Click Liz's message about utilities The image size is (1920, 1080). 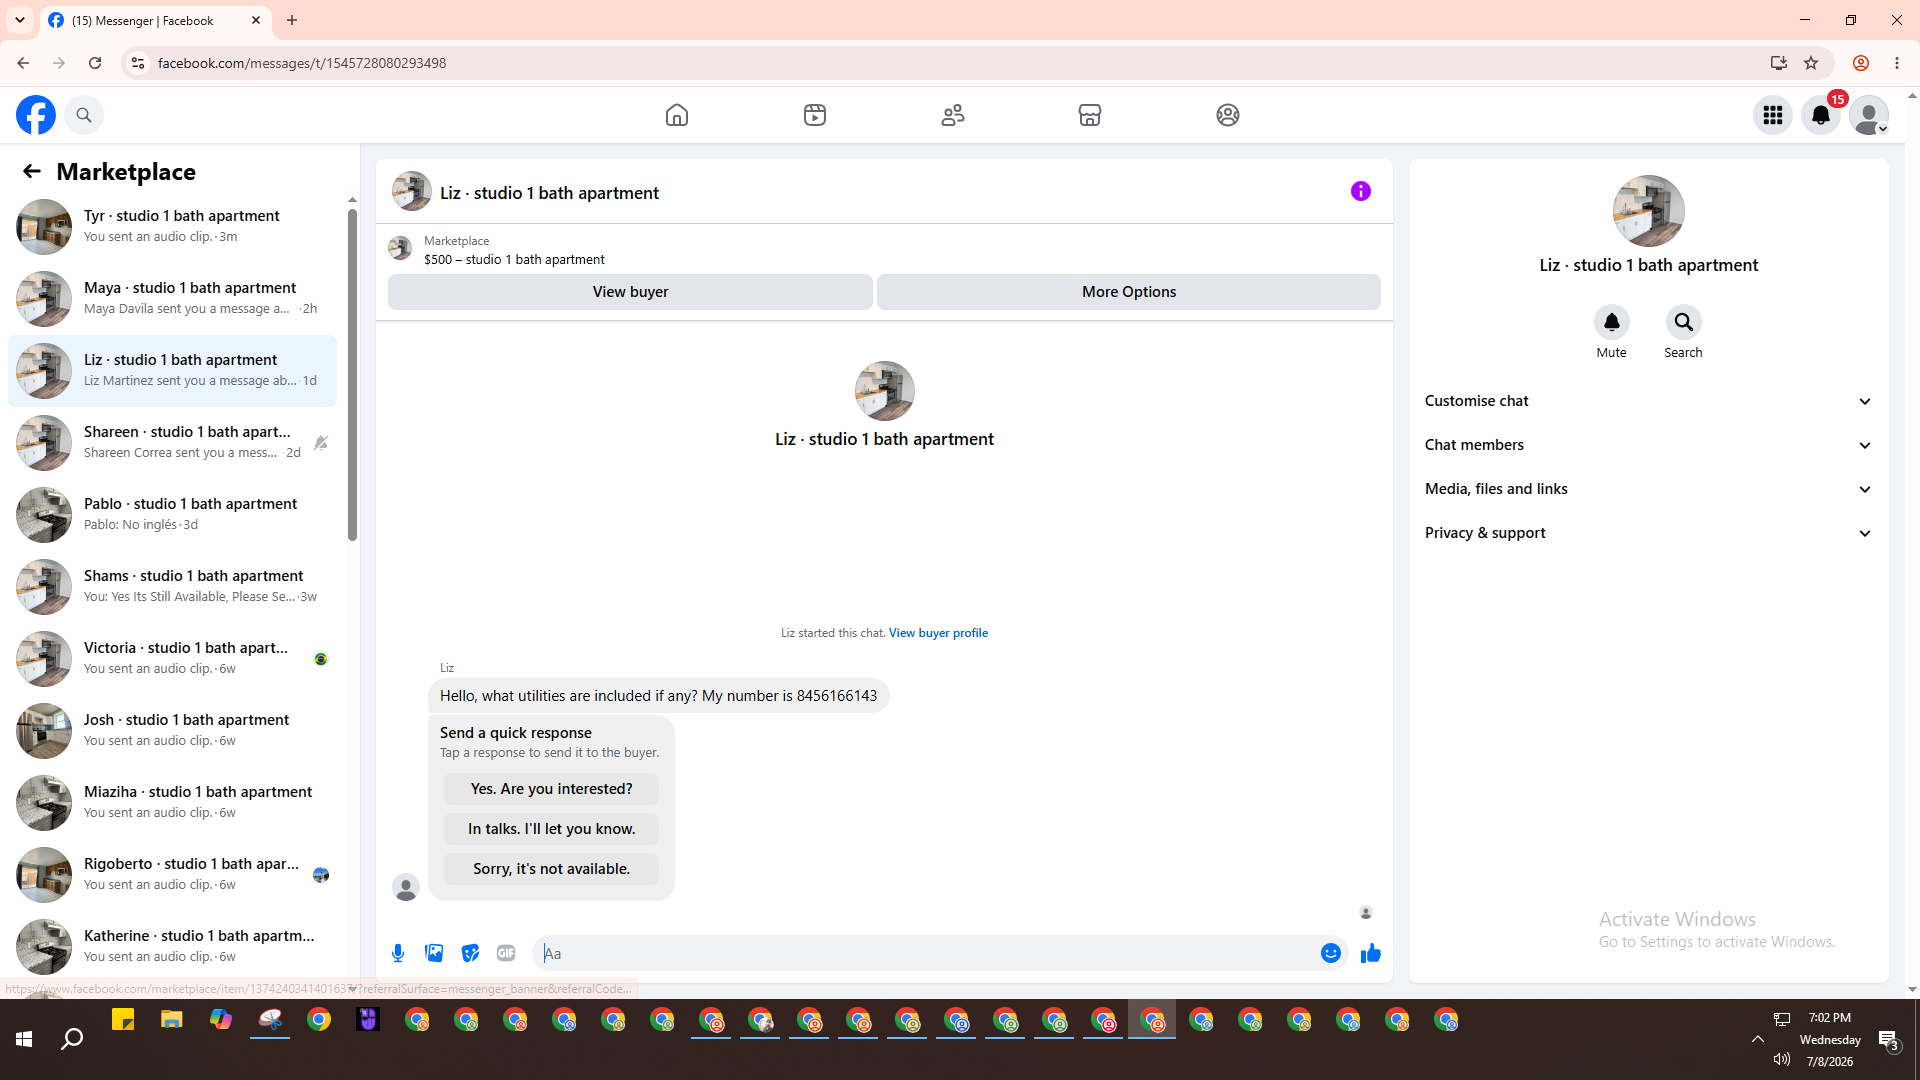click(x=658, y=696)
